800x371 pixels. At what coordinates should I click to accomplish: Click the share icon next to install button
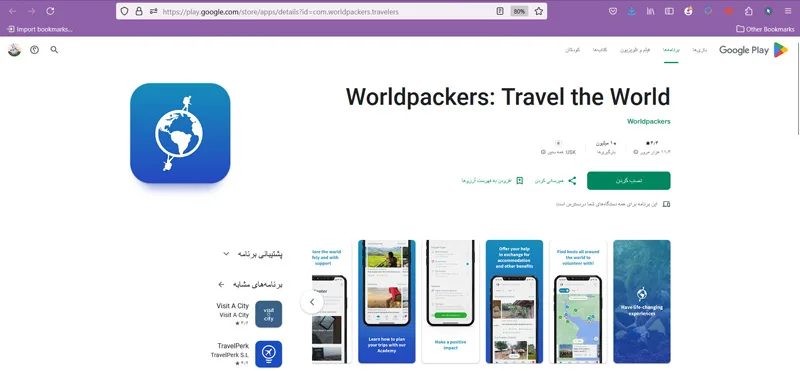point(572,181)
